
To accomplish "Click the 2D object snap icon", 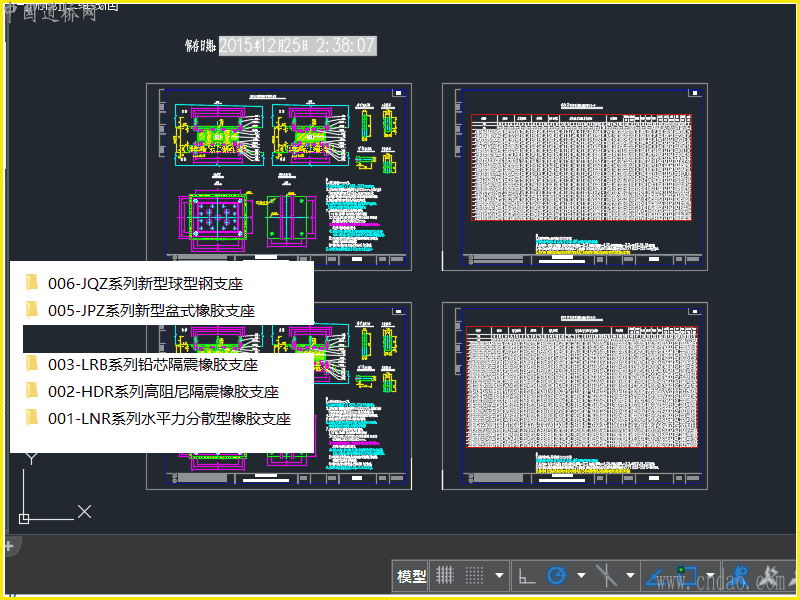I will [x=687, y=575].
